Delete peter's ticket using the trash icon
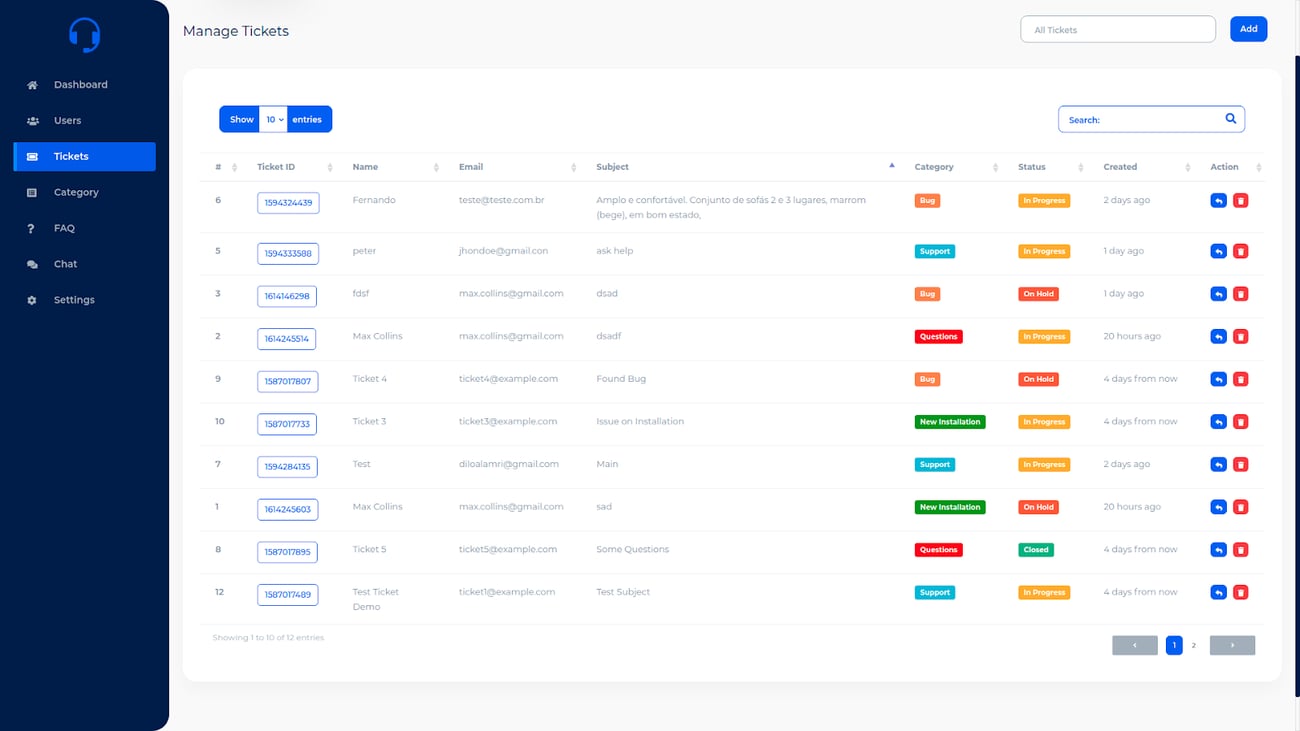This screenshot has width=1300, height=731. coord(1241,250)
